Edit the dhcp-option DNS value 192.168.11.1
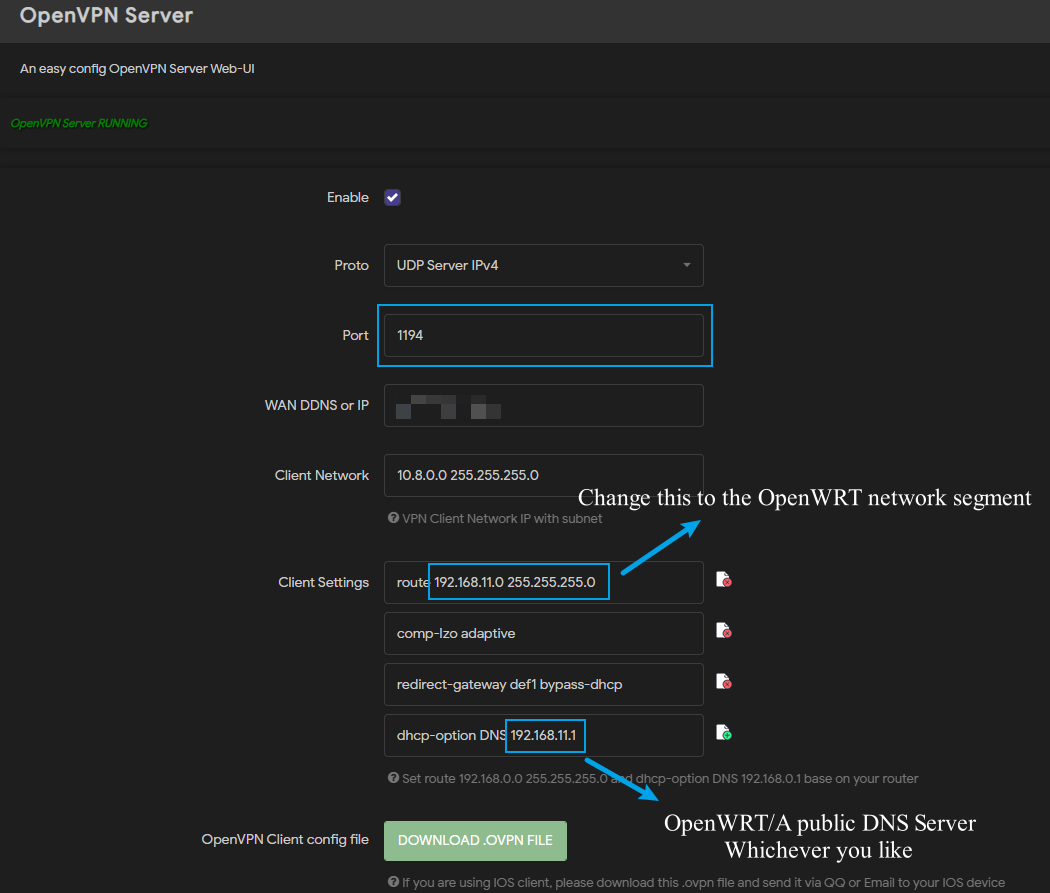Screen dimensions: 1050x893 coord(545,735)
